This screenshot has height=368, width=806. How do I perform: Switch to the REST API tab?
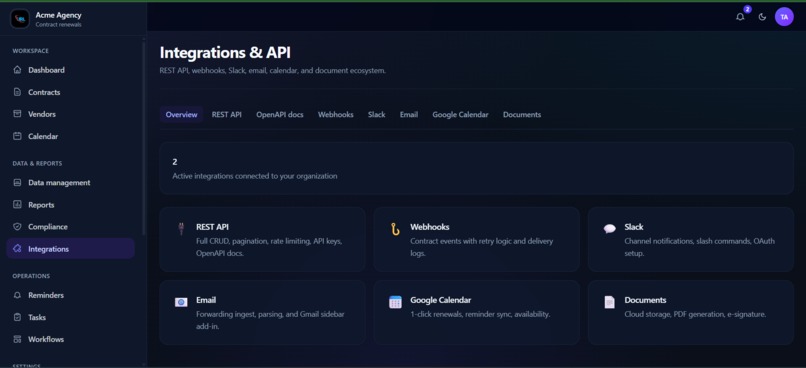tap(227, 115)
